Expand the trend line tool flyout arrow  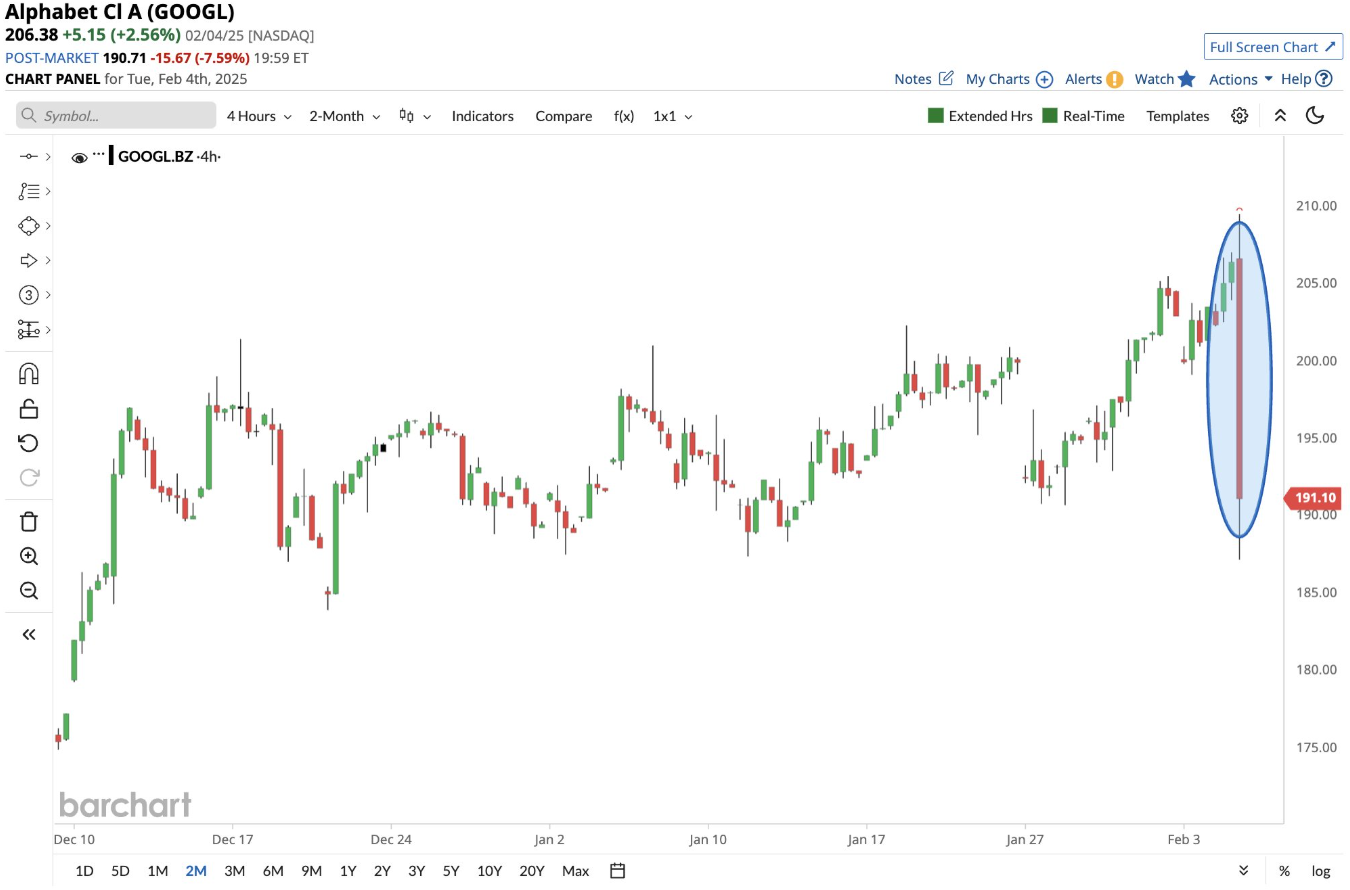click(48, 157)
